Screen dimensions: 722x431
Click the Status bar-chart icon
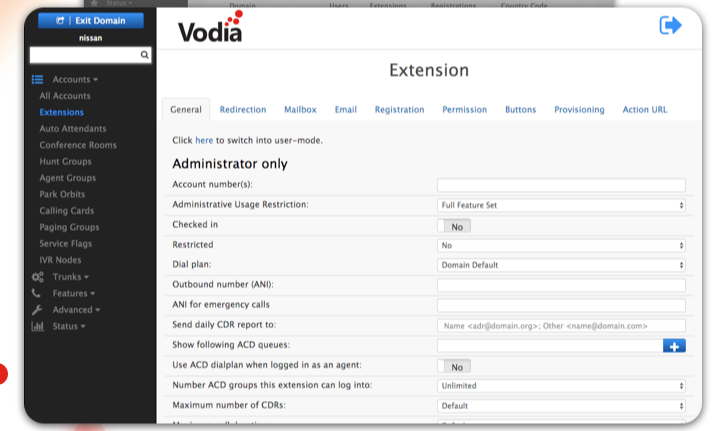37,326
